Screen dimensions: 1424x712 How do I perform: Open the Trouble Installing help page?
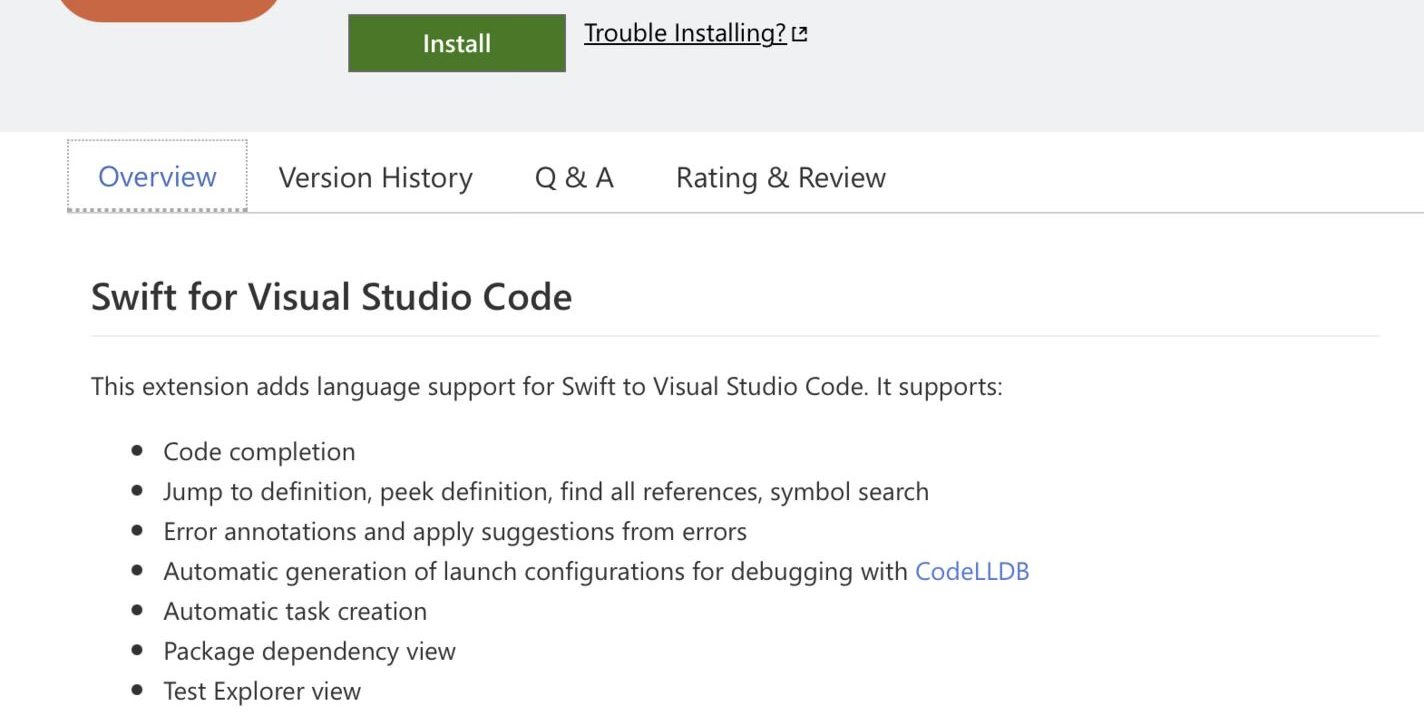pyautogui.click(x=686, y=32)
